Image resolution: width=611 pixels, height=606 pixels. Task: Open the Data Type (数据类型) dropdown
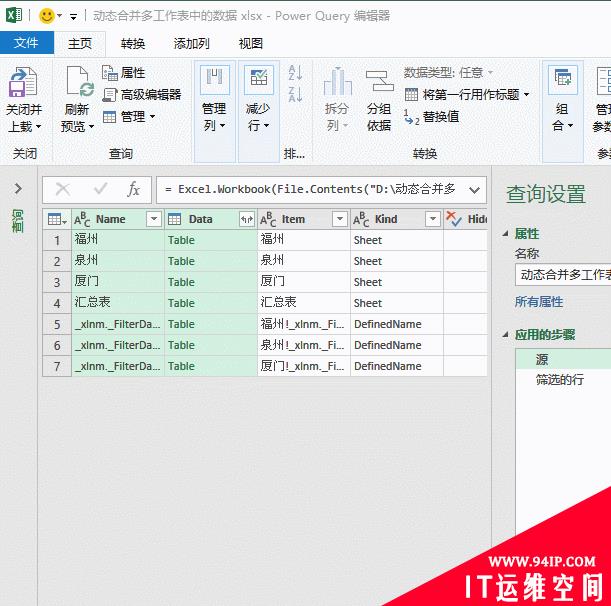pyautogui.click(x=448, y=72)
